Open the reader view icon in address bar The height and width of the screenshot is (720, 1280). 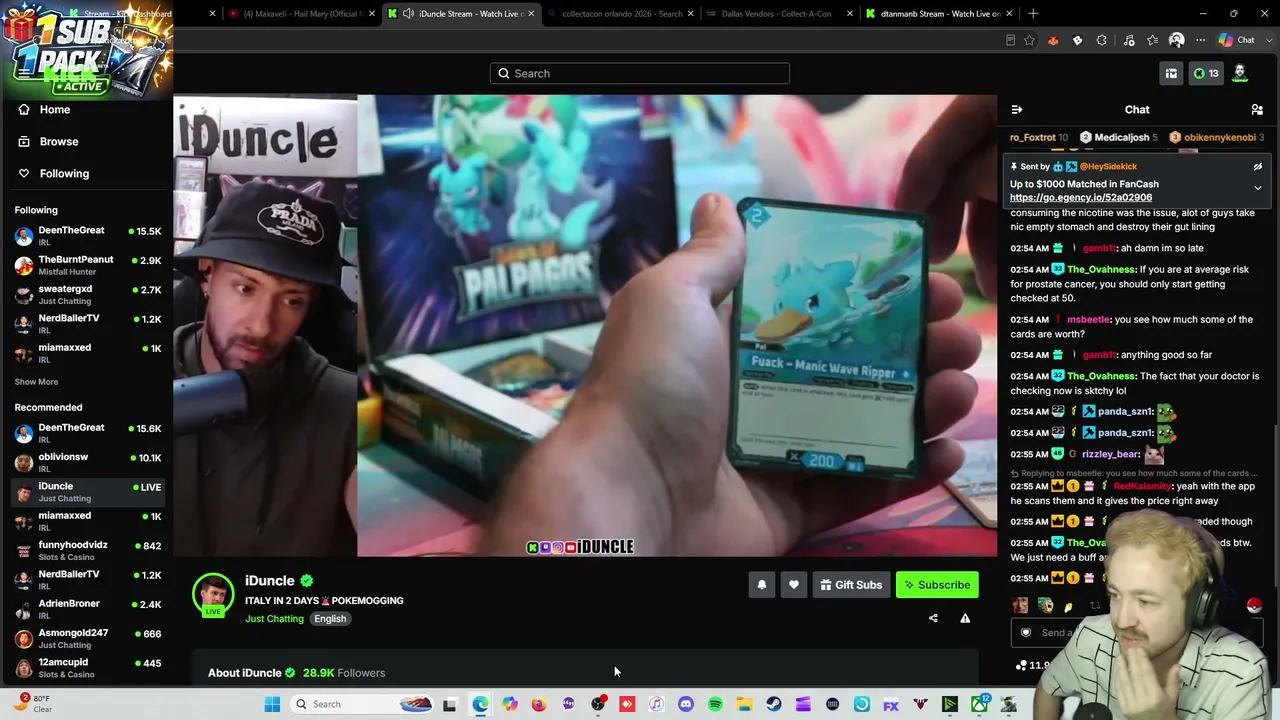[x=1010, y=40]
